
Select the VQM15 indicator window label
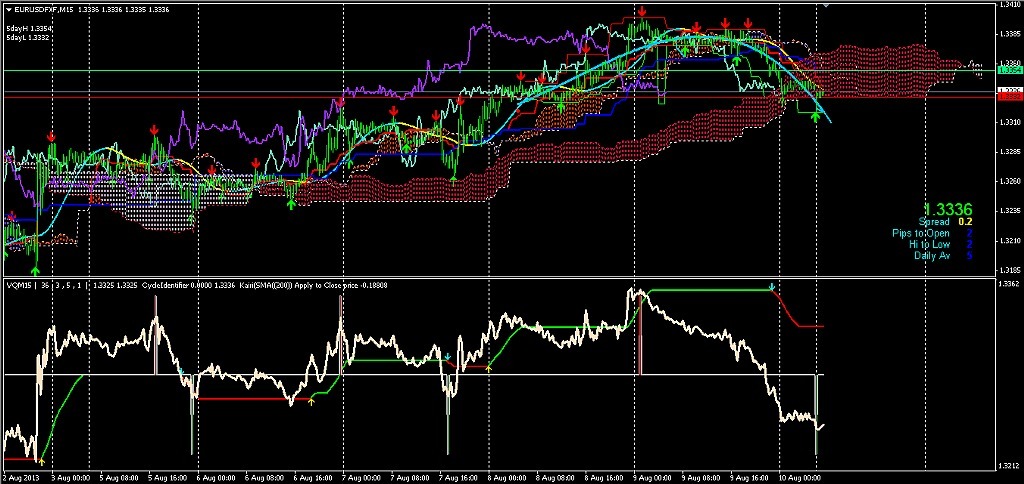pos(18,285)
